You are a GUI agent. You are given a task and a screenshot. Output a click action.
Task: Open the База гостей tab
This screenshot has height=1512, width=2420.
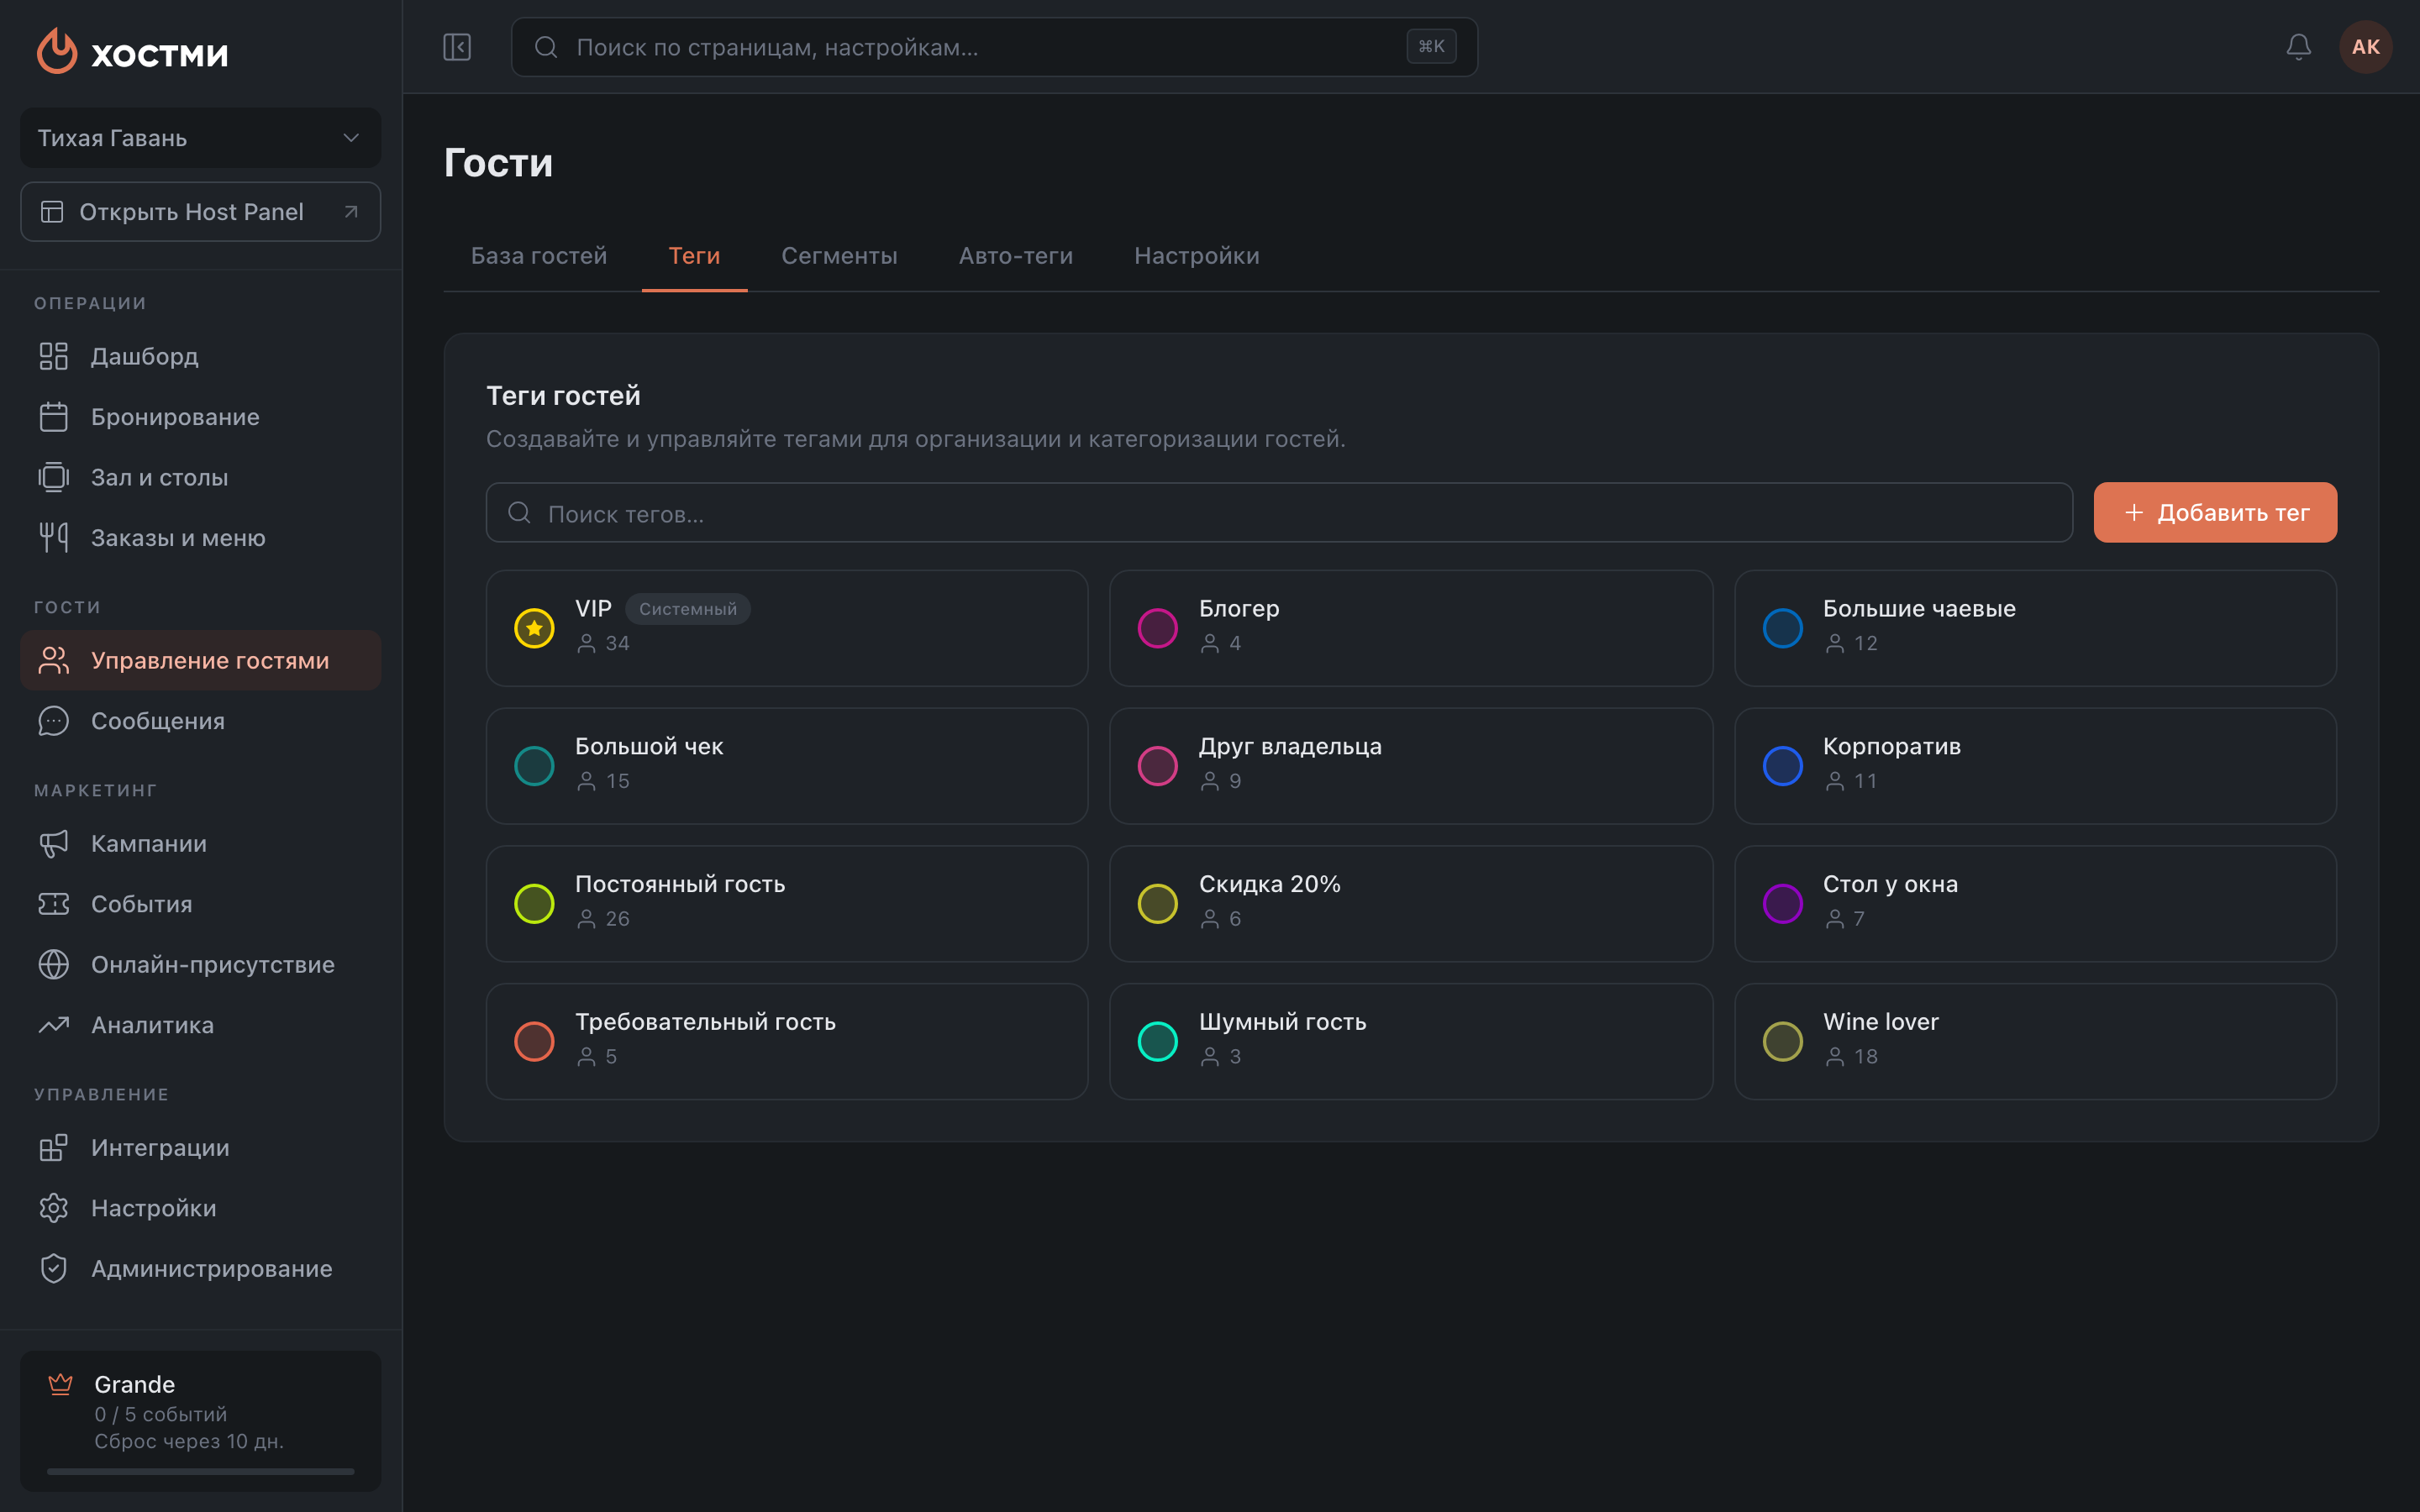point(539,256)
